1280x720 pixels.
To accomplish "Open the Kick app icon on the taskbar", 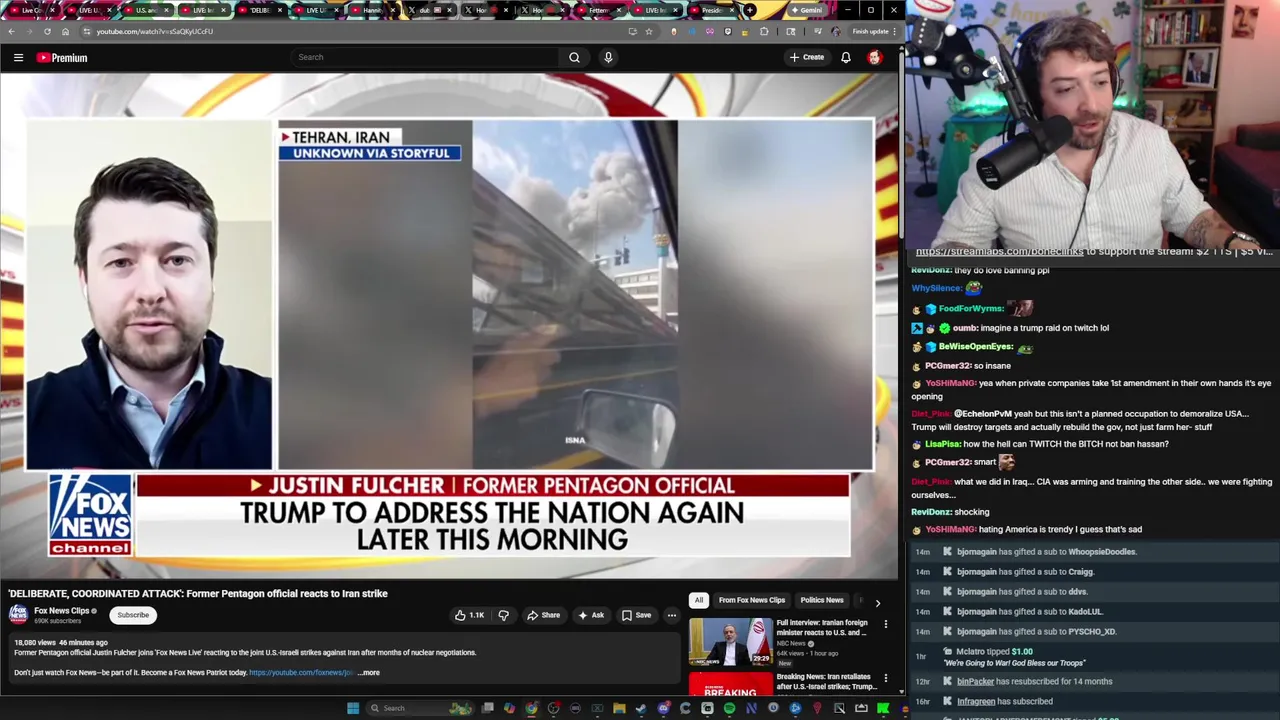I will pyautogui.click(x=883, y=708).
